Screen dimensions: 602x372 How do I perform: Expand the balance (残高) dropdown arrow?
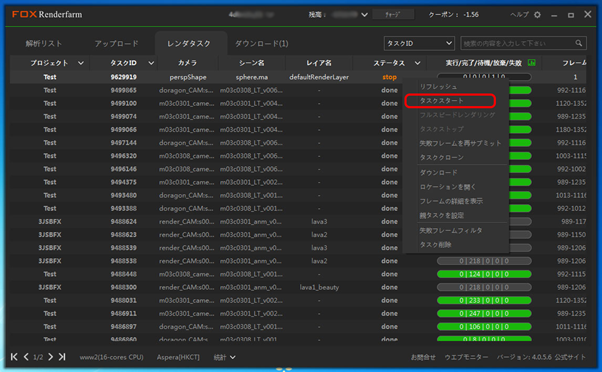pyautogui.click(x=364, y=15)
